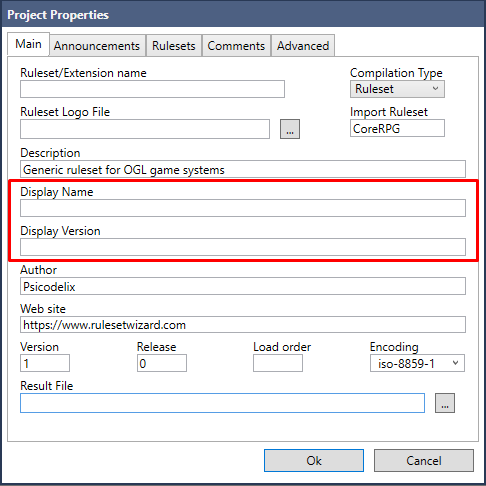Focus the Display Name field
The height and width of the screenshot is (486, 486).
(x=243, y=208)
